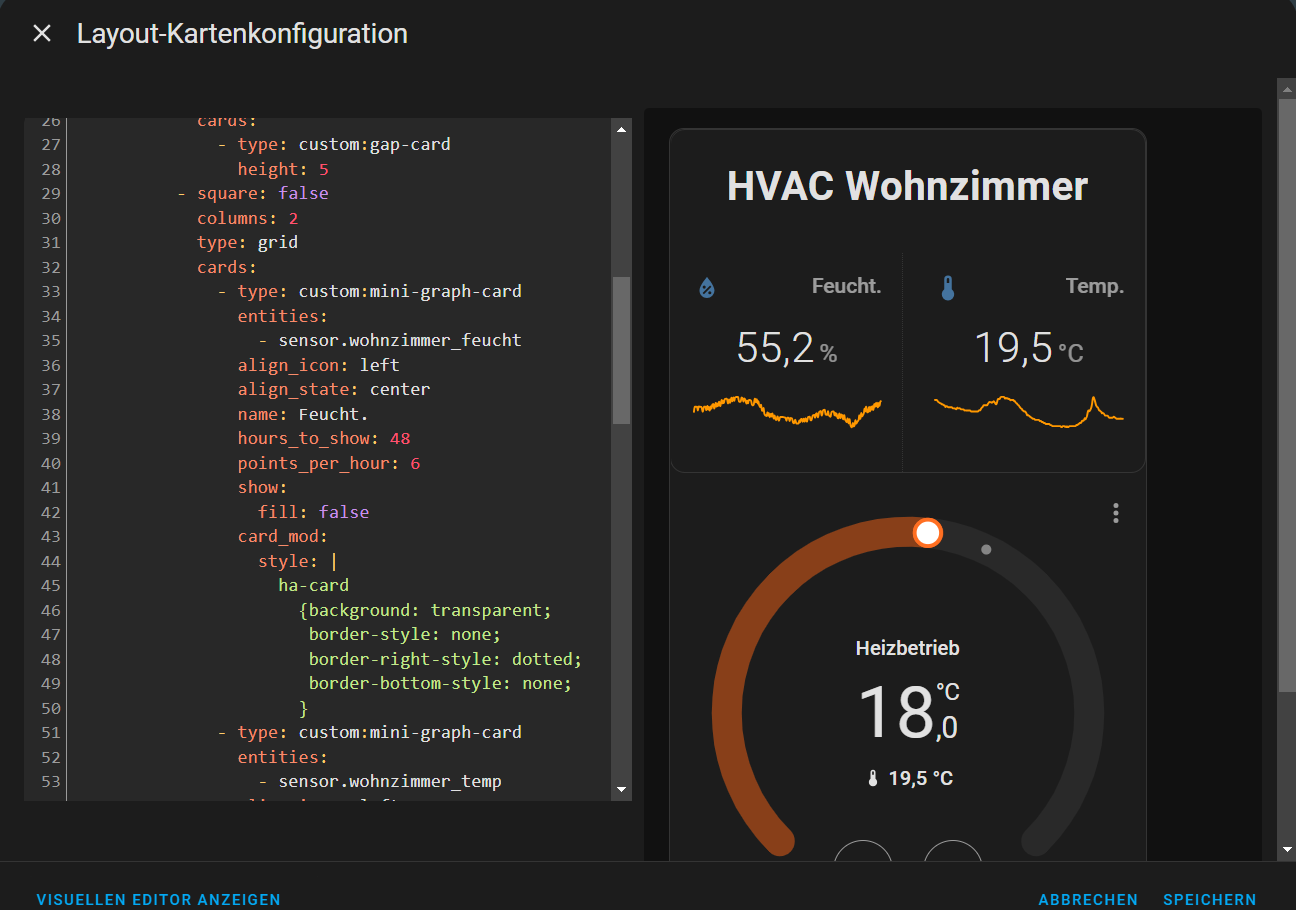Click the Feucht. humidity graph line
This screenshot has width=1296, height=910.
point(787,410)
